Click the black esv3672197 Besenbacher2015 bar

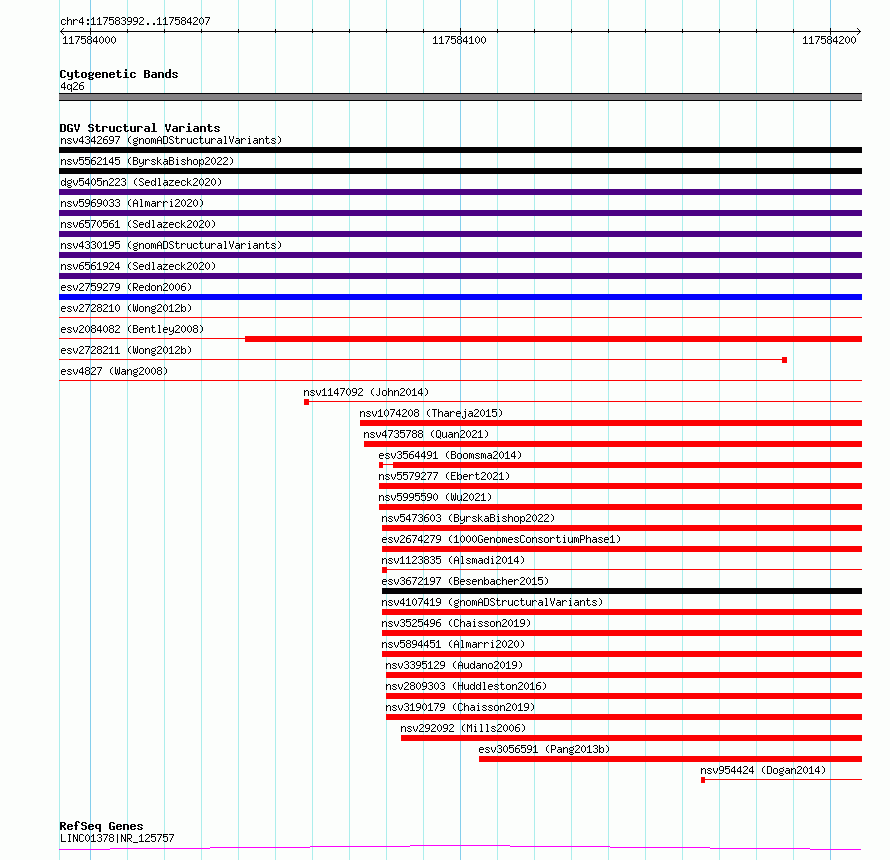[x=622, y=591]
